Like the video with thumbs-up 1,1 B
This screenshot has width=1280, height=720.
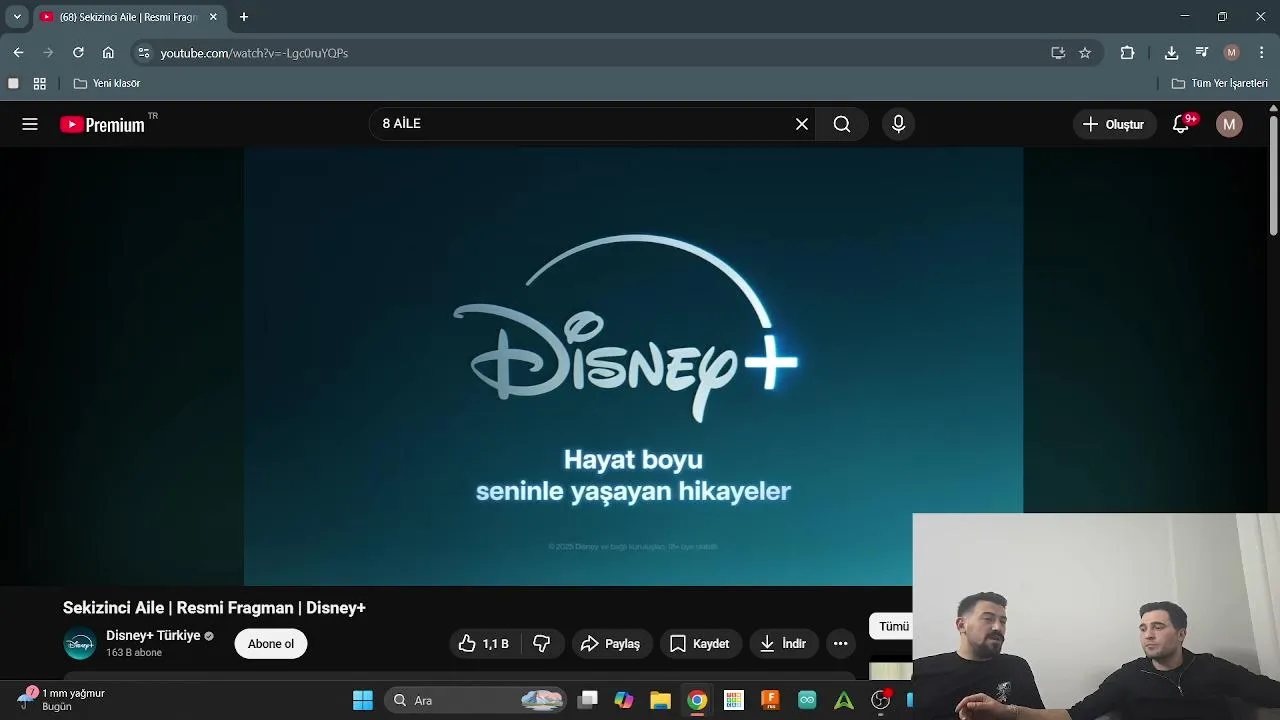click(484, 644)
